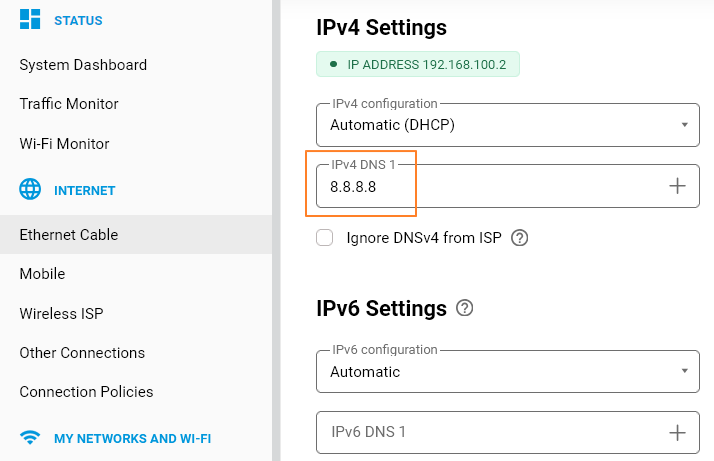
Task: Navigate to Wireless ISP
Action: click(61, 314)
